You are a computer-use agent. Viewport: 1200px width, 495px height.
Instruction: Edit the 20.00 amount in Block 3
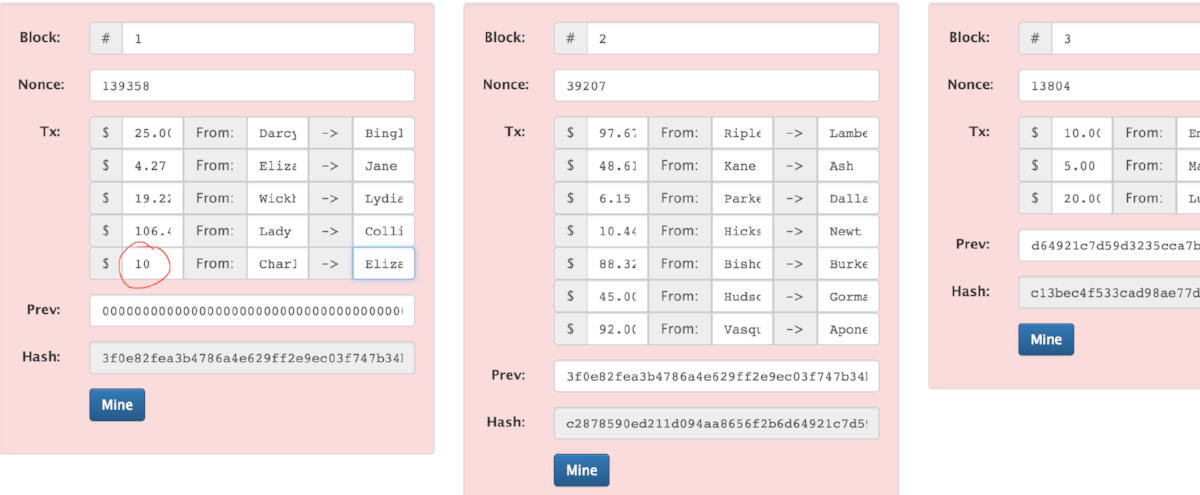1082,198
